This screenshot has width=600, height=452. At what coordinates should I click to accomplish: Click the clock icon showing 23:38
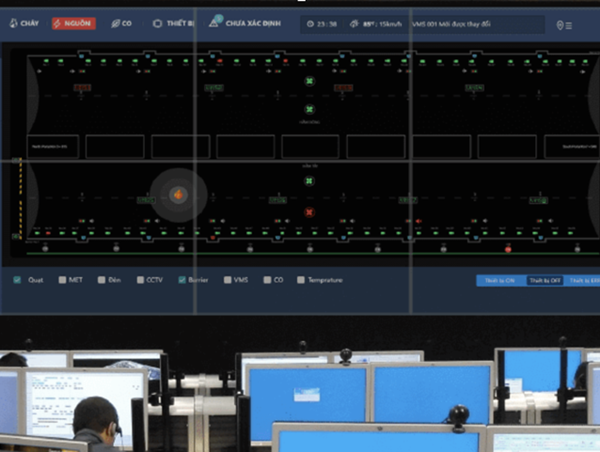coord(310,24)
